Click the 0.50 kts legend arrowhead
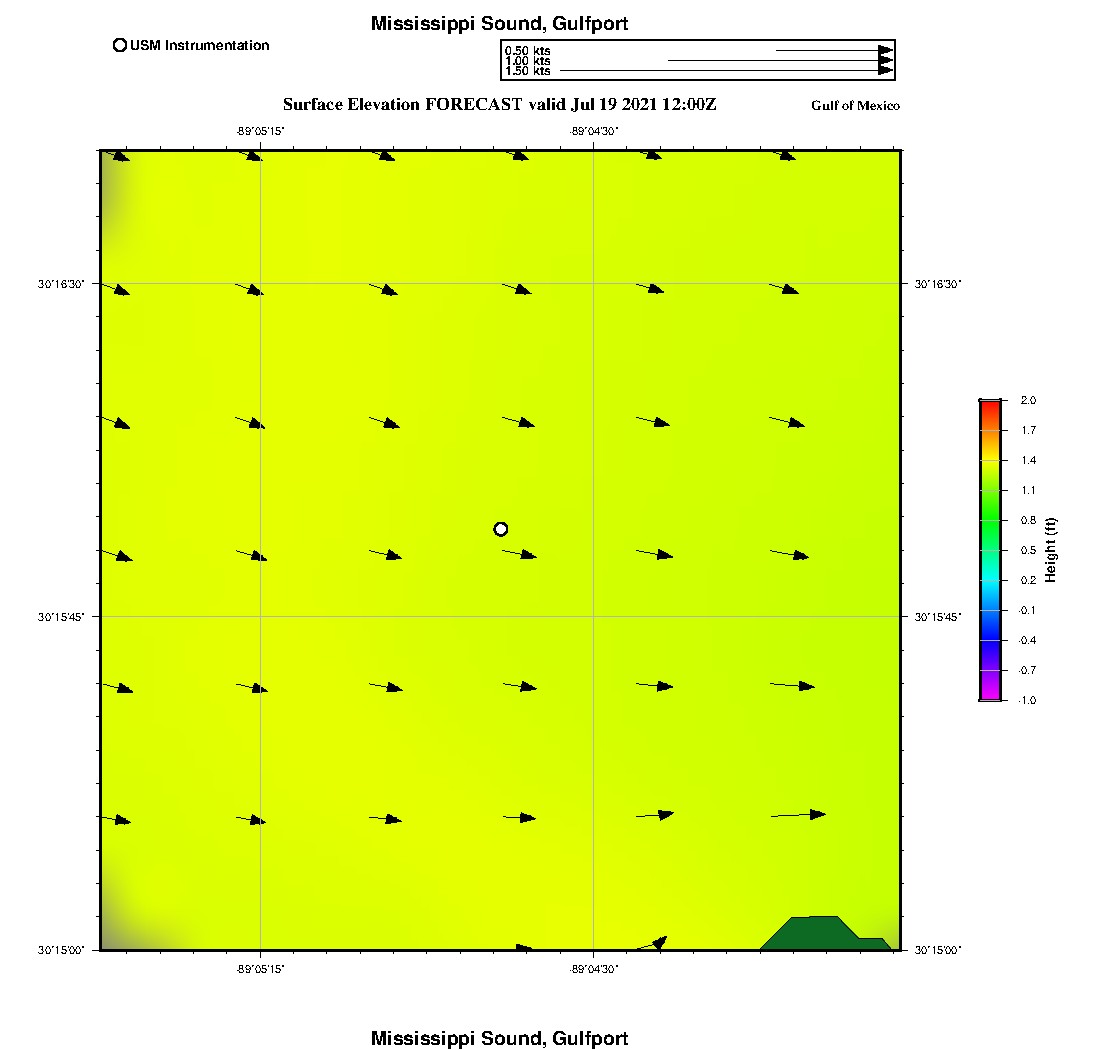 pyautogui.click(x=885, y=50)
